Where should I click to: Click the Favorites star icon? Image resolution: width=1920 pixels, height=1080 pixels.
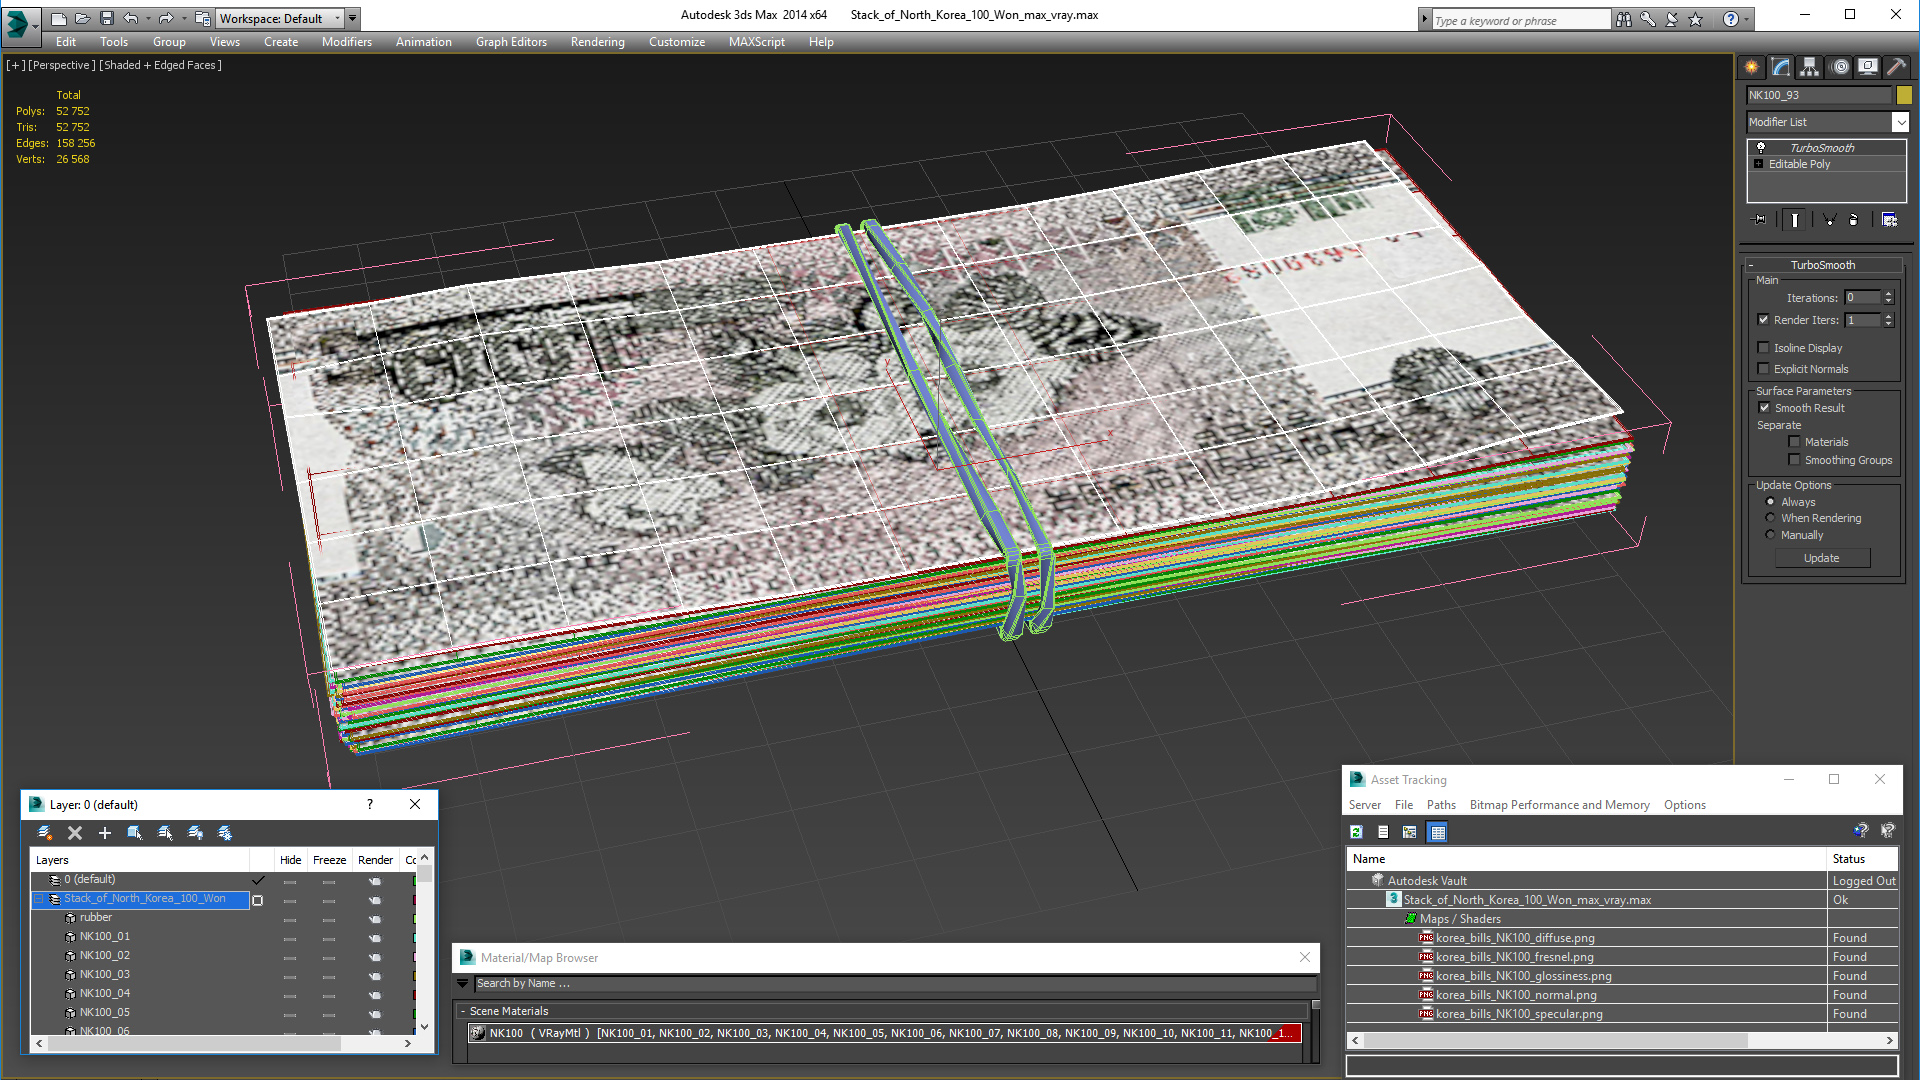(1696, 19)
